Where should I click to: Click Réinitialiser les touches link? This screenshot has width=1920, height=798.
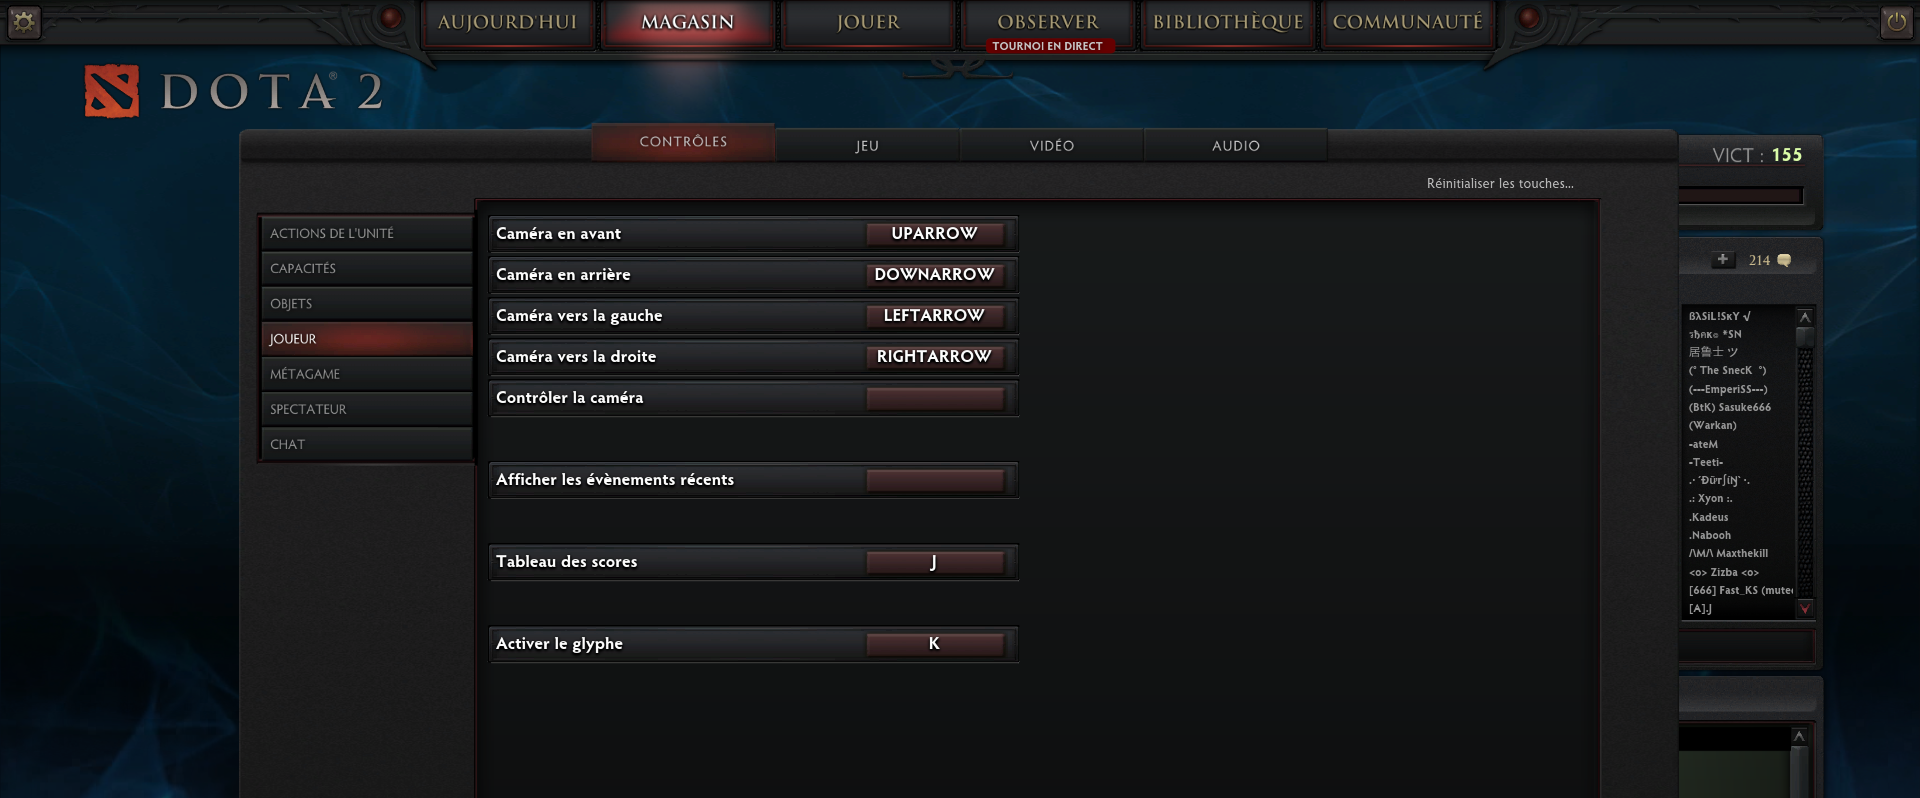1500,183
